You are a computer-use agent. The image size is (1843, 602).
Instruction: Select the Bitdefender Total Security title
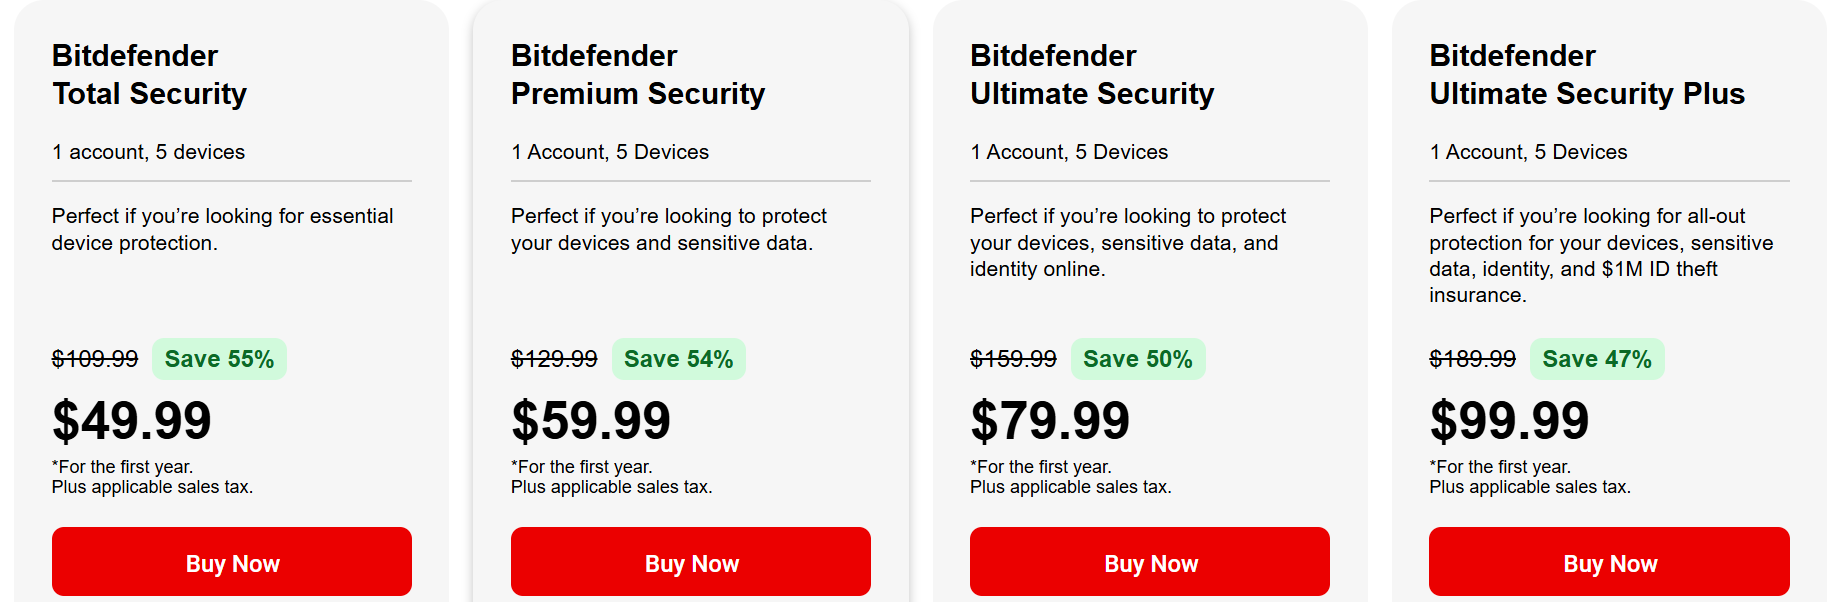(149, 75)
